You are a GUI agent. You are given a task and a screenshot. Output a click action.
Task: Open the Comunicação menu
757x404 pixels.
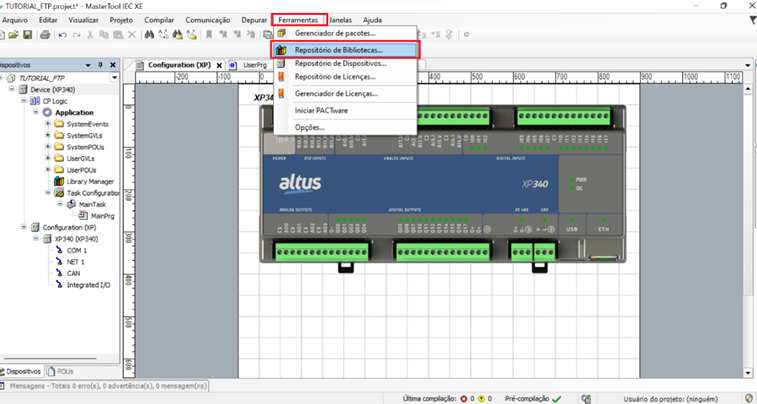208,20
